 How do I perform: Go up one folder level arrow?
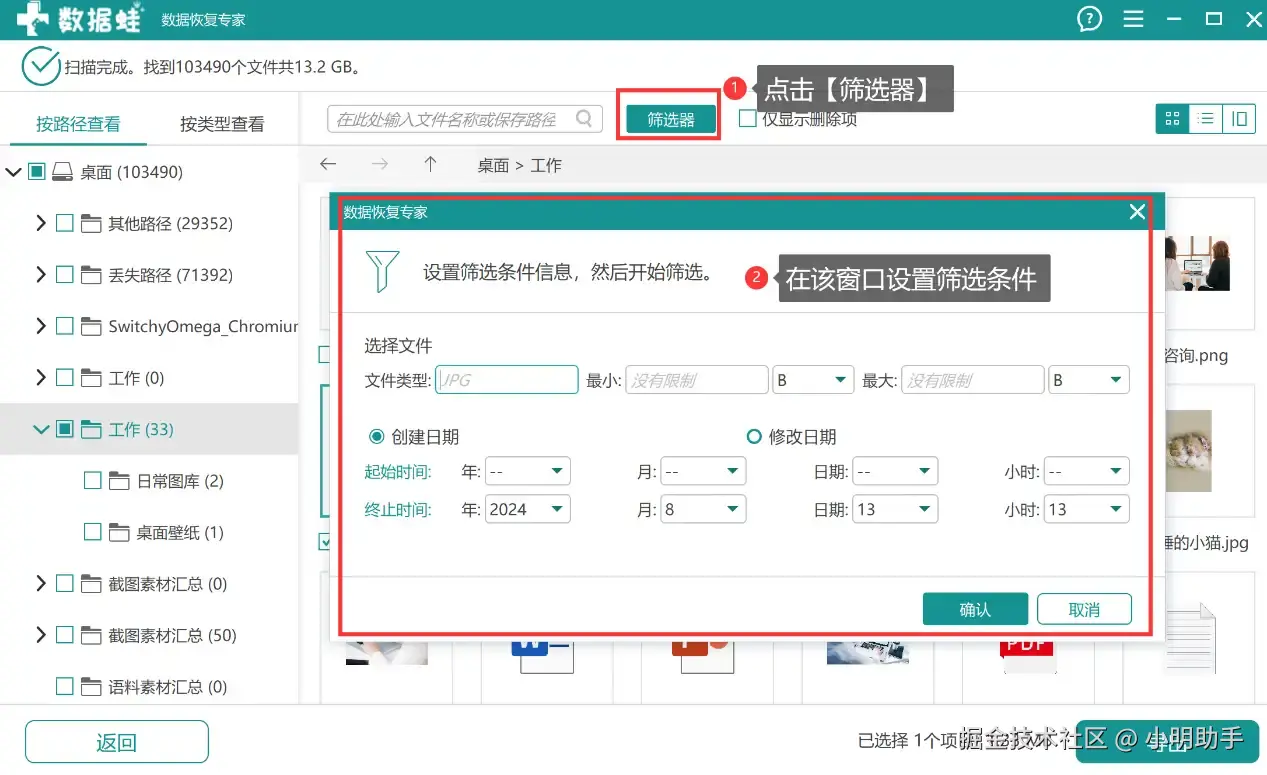430,164
